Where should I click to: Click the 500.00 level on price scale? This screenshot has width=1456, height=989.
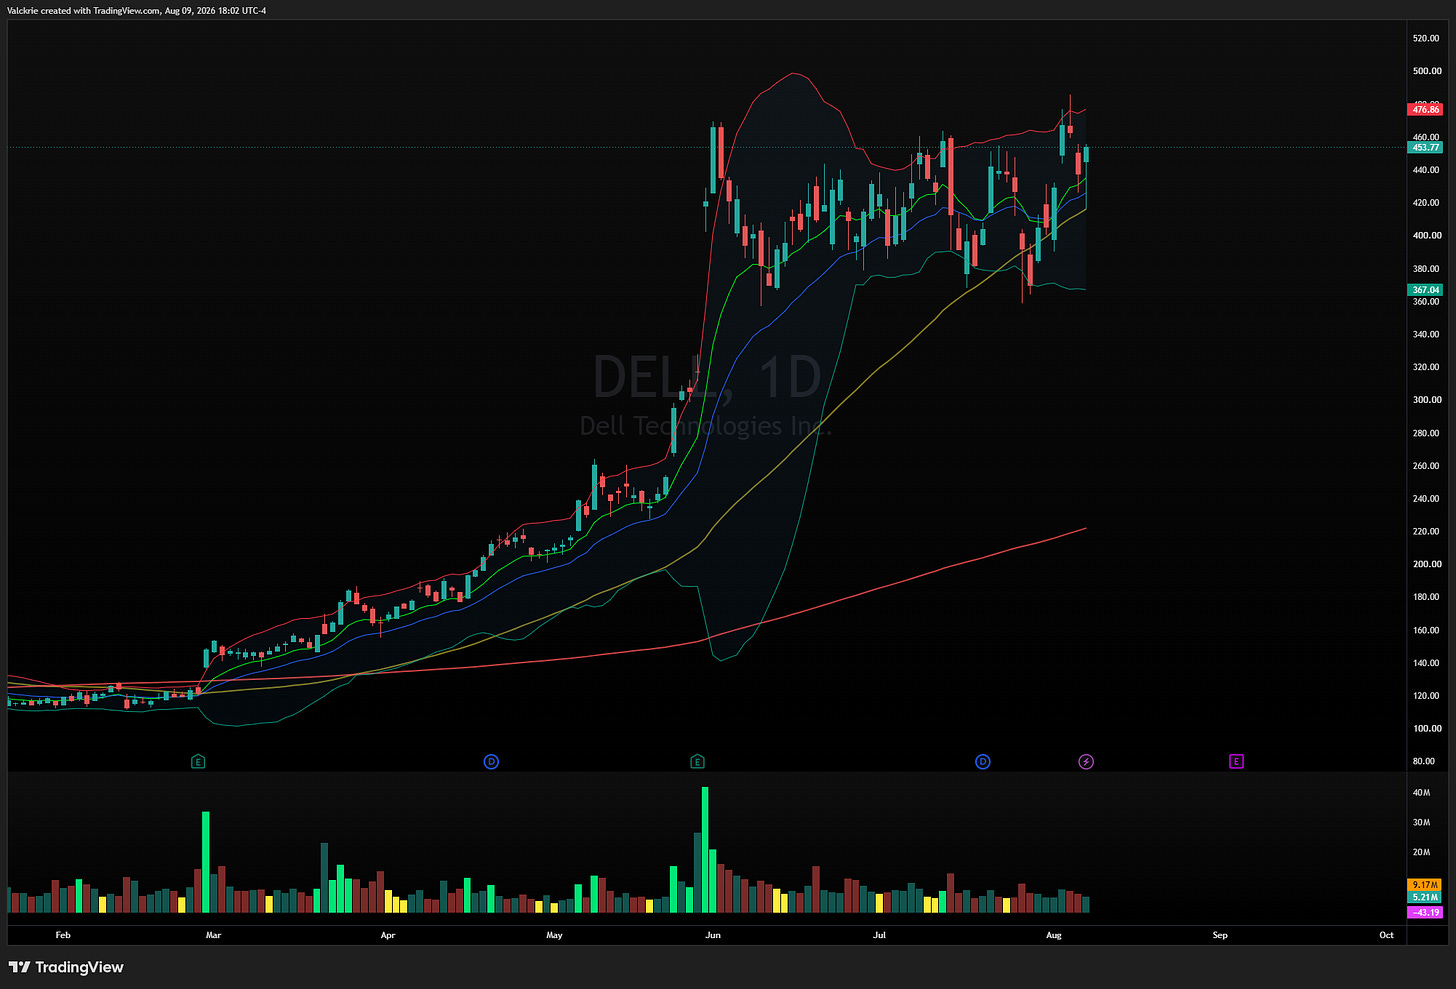pyautogui.click(x=1426, y=71)
